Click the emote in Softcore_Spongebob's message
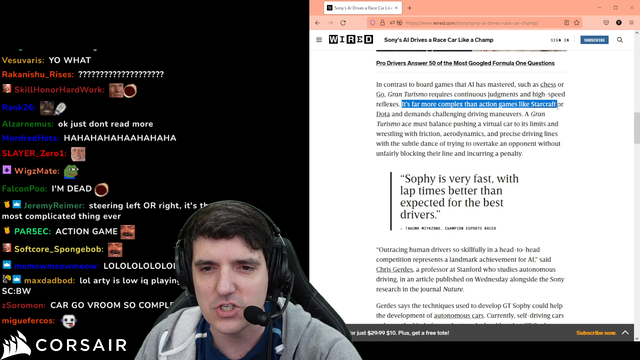640x360 pixels. pos(115,250)
